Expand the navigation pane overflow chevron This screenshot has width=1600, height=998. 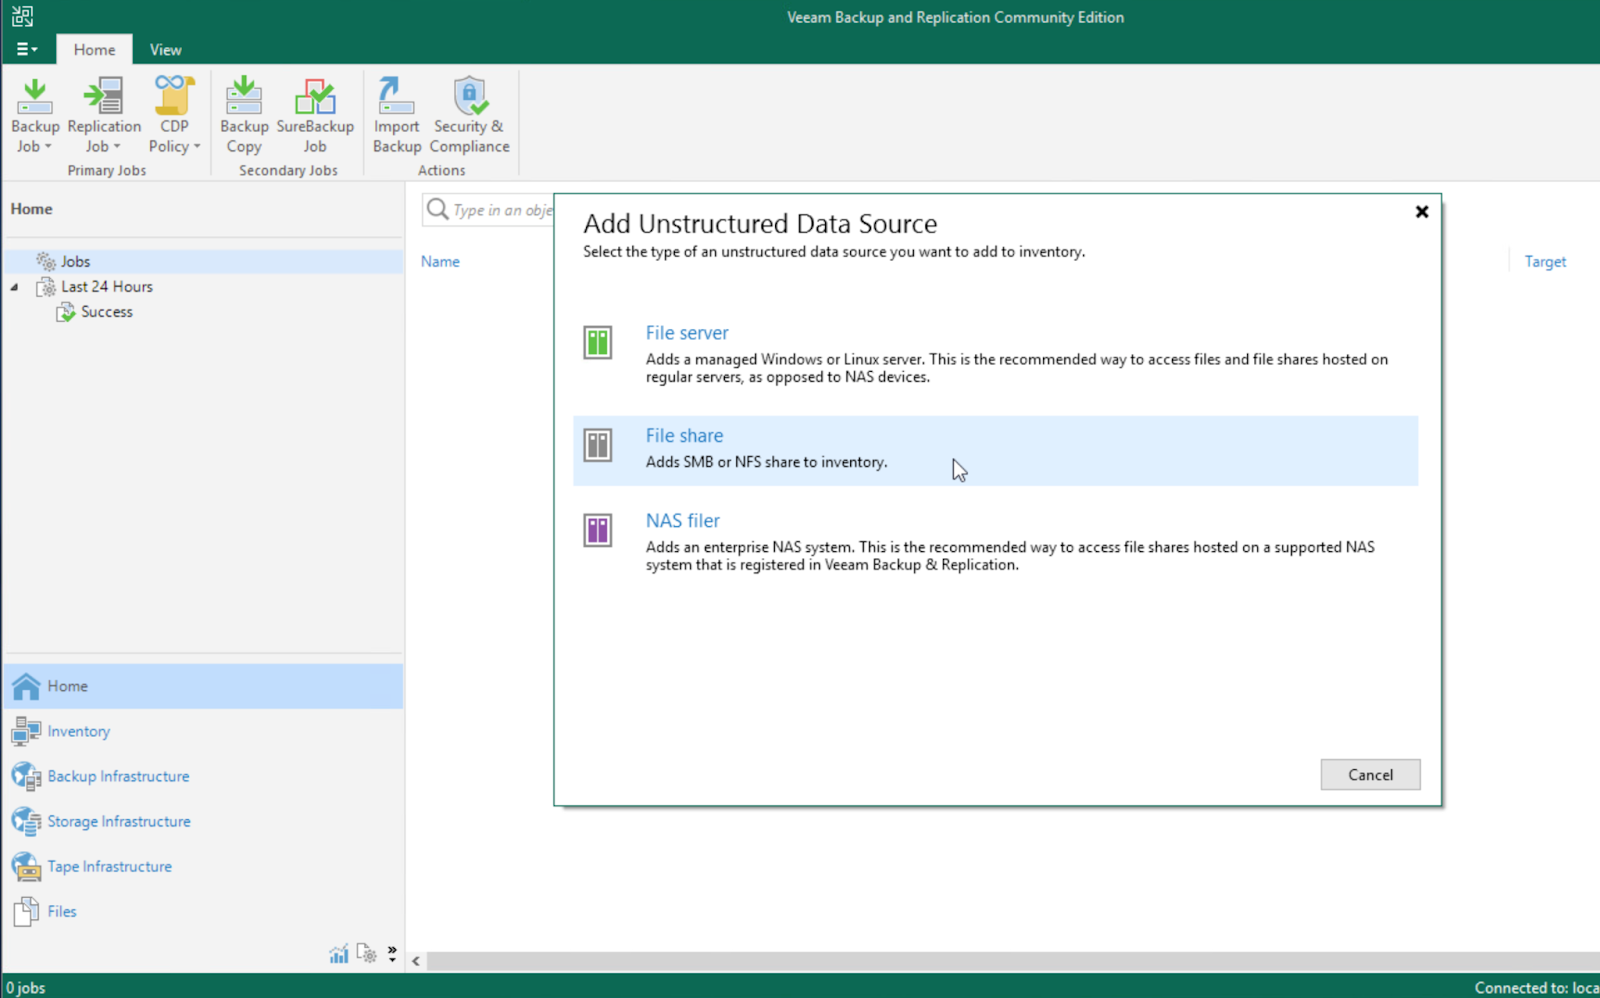pyautogui.click(x=392, y=954)
